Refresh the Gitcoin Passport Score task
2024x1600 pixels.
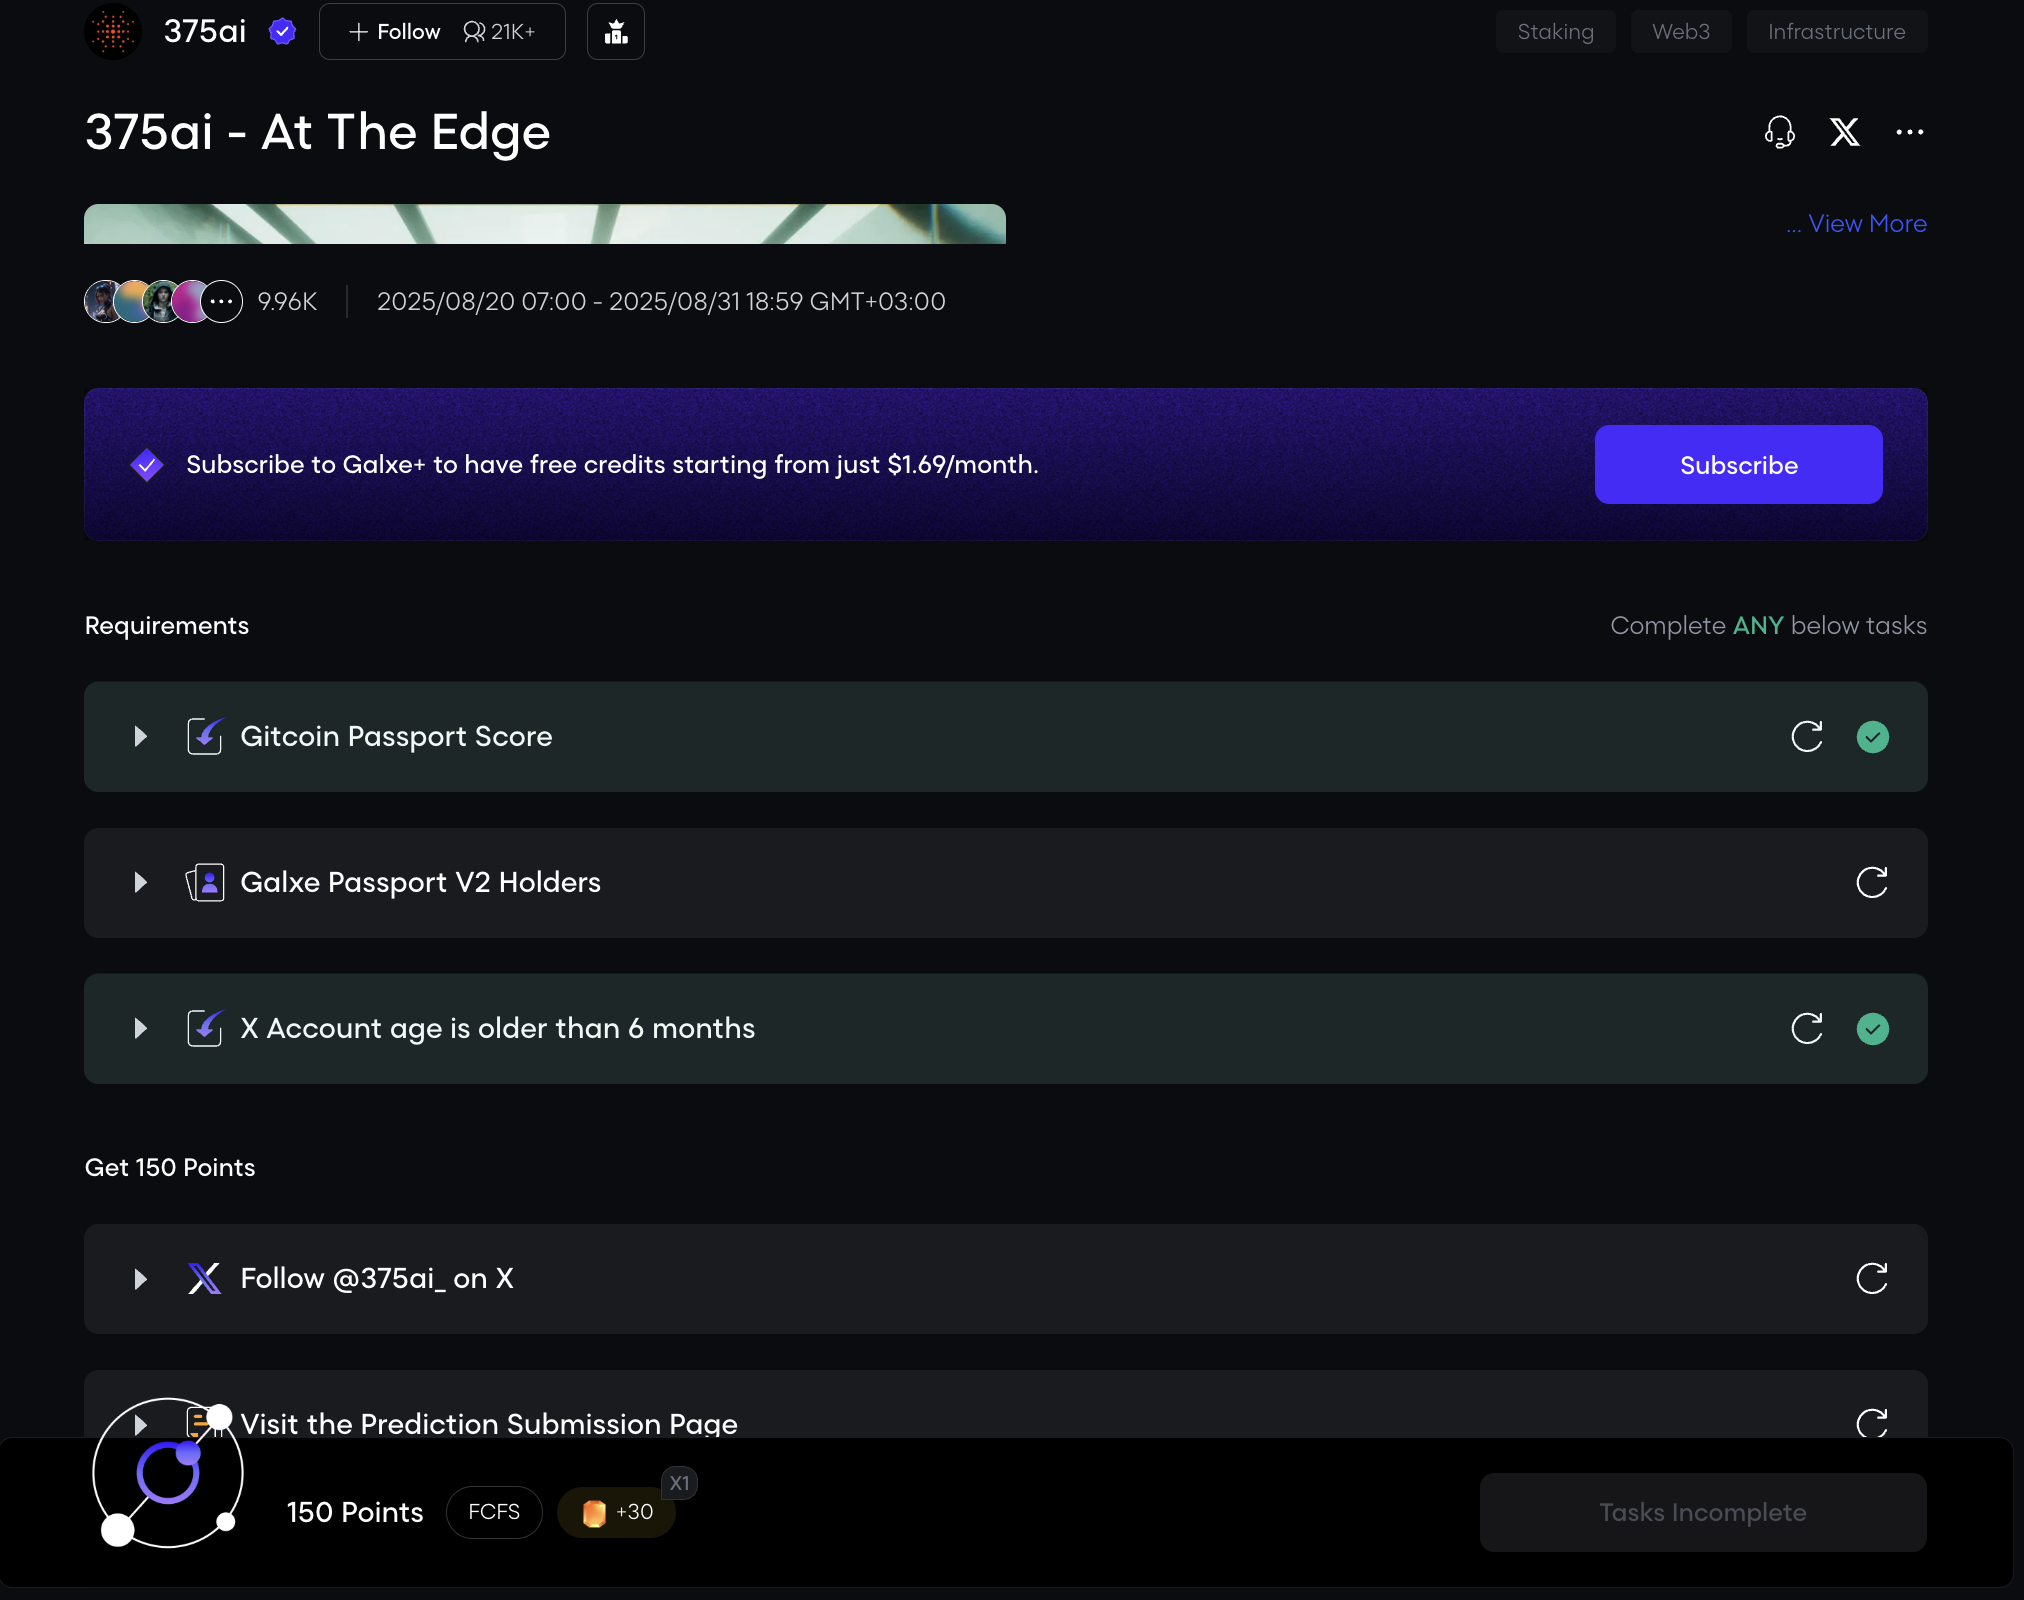point(1806,737)
